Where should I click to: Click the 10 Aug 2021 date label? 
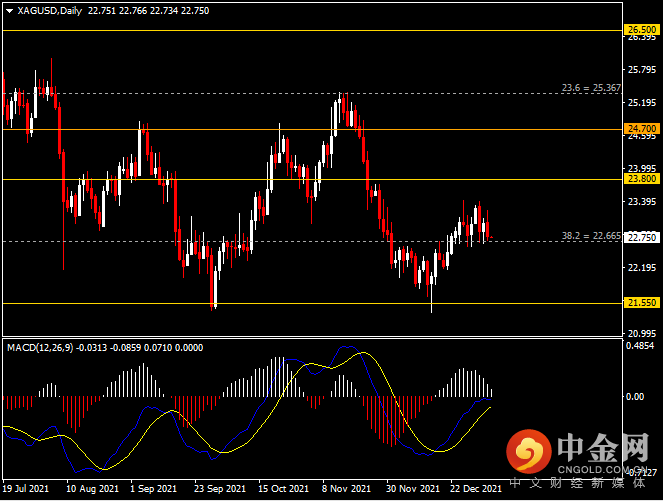(x=93, y=489)
